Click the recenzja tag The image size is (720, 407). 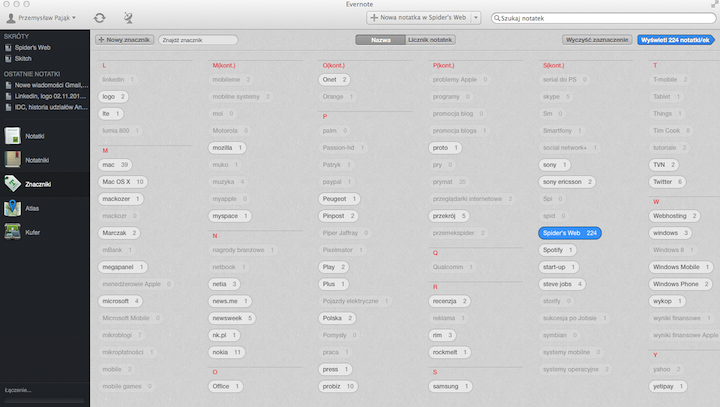coord(450,301)
